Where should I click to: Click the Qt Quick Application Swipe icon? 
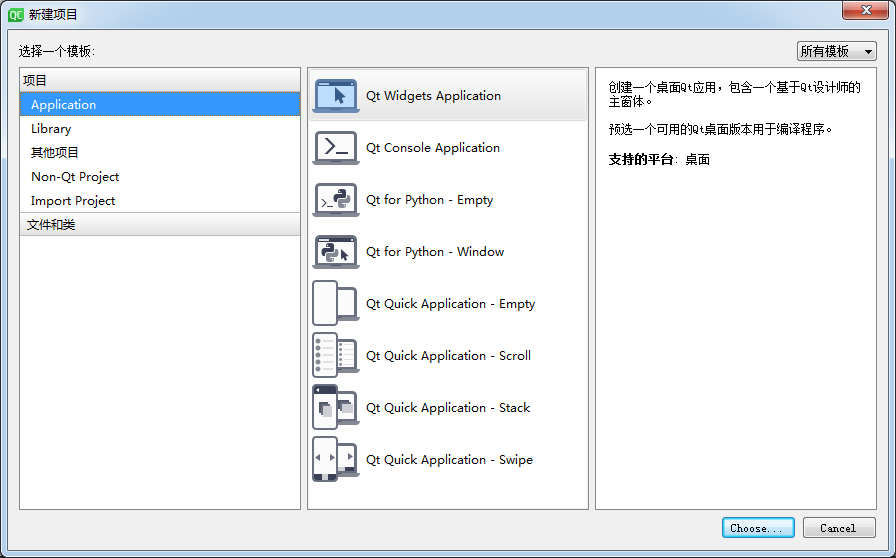click(x=336, y=459)
